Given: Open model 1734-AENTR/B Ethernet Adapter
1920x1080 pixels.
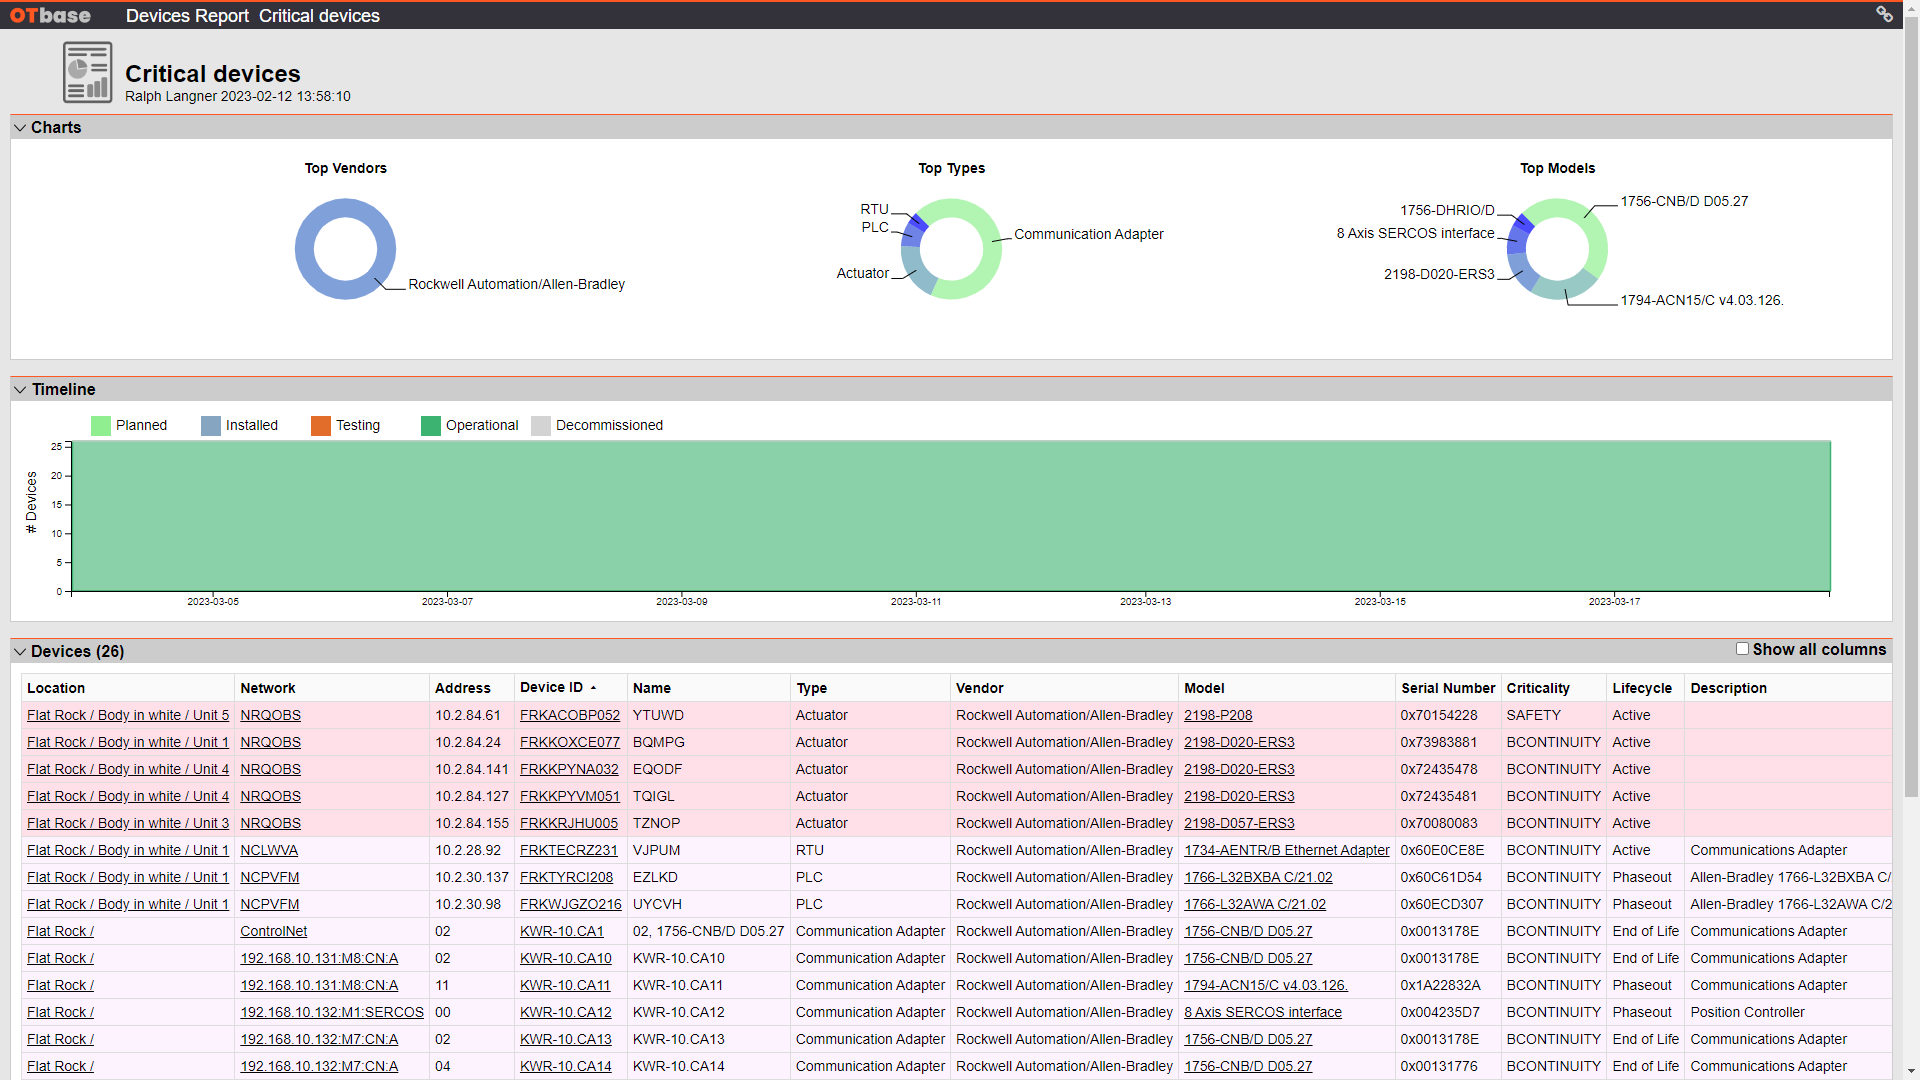Looking at the screenshot, I should 1287,851.
